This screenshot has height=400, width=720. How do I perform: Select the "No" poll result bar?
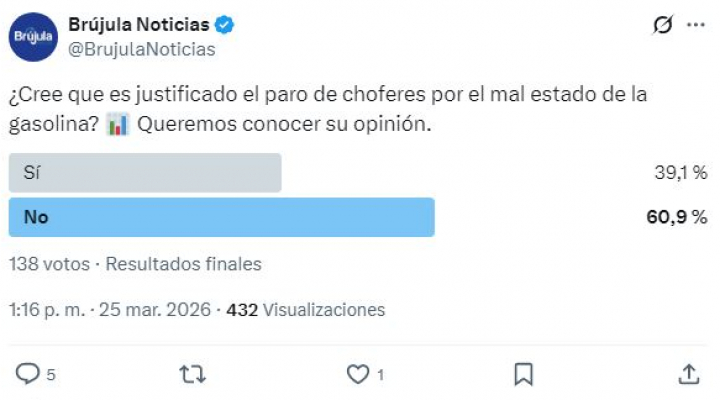click(221, 217)
